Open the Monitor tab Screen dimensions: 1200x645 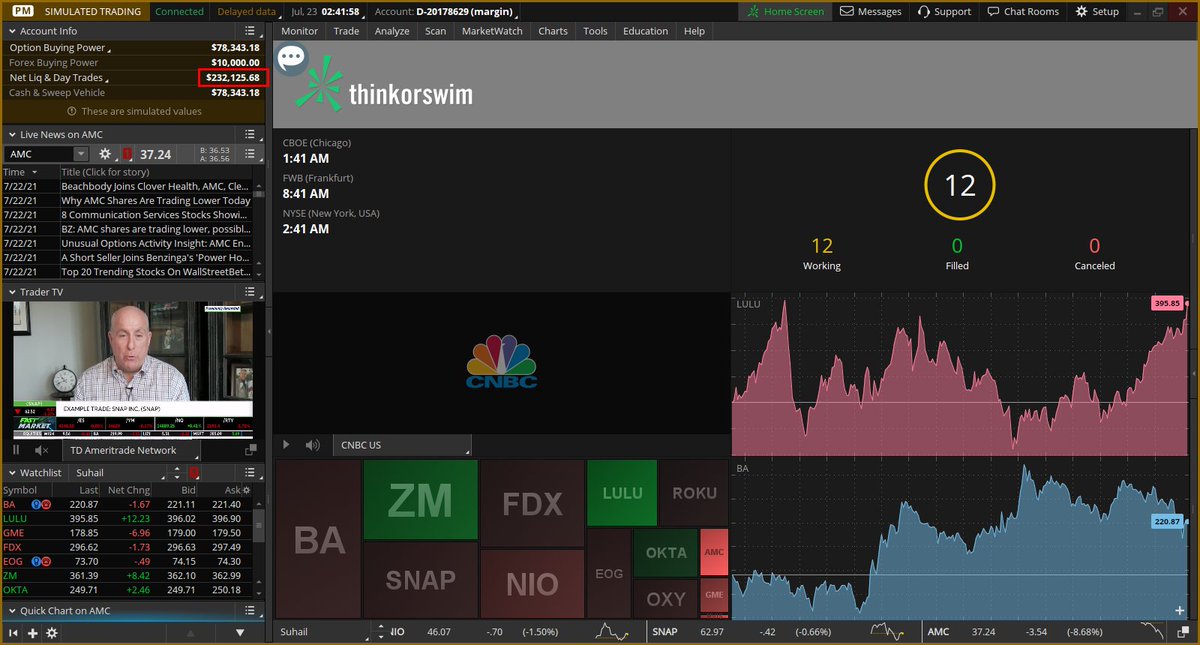coord(299,31)
